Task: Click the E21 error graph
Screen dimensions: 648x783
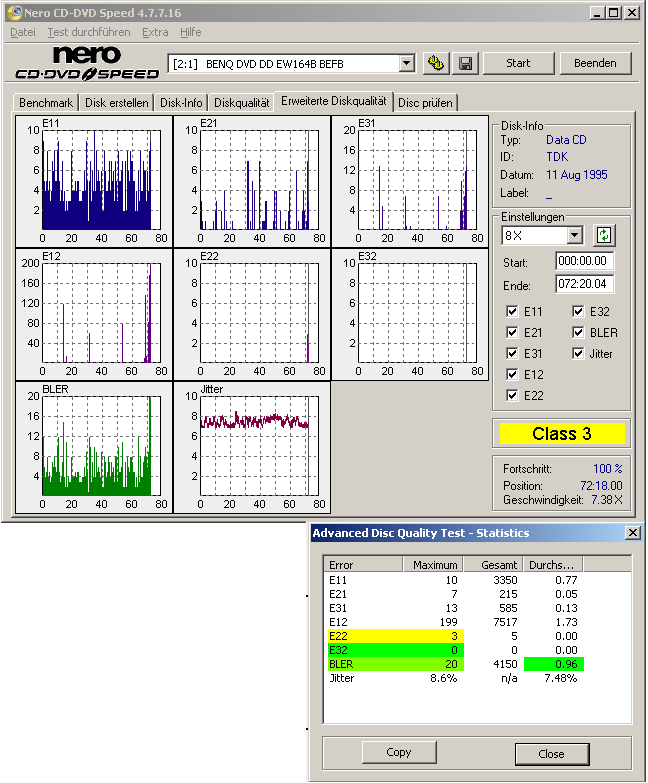Action: coord(252,182)
